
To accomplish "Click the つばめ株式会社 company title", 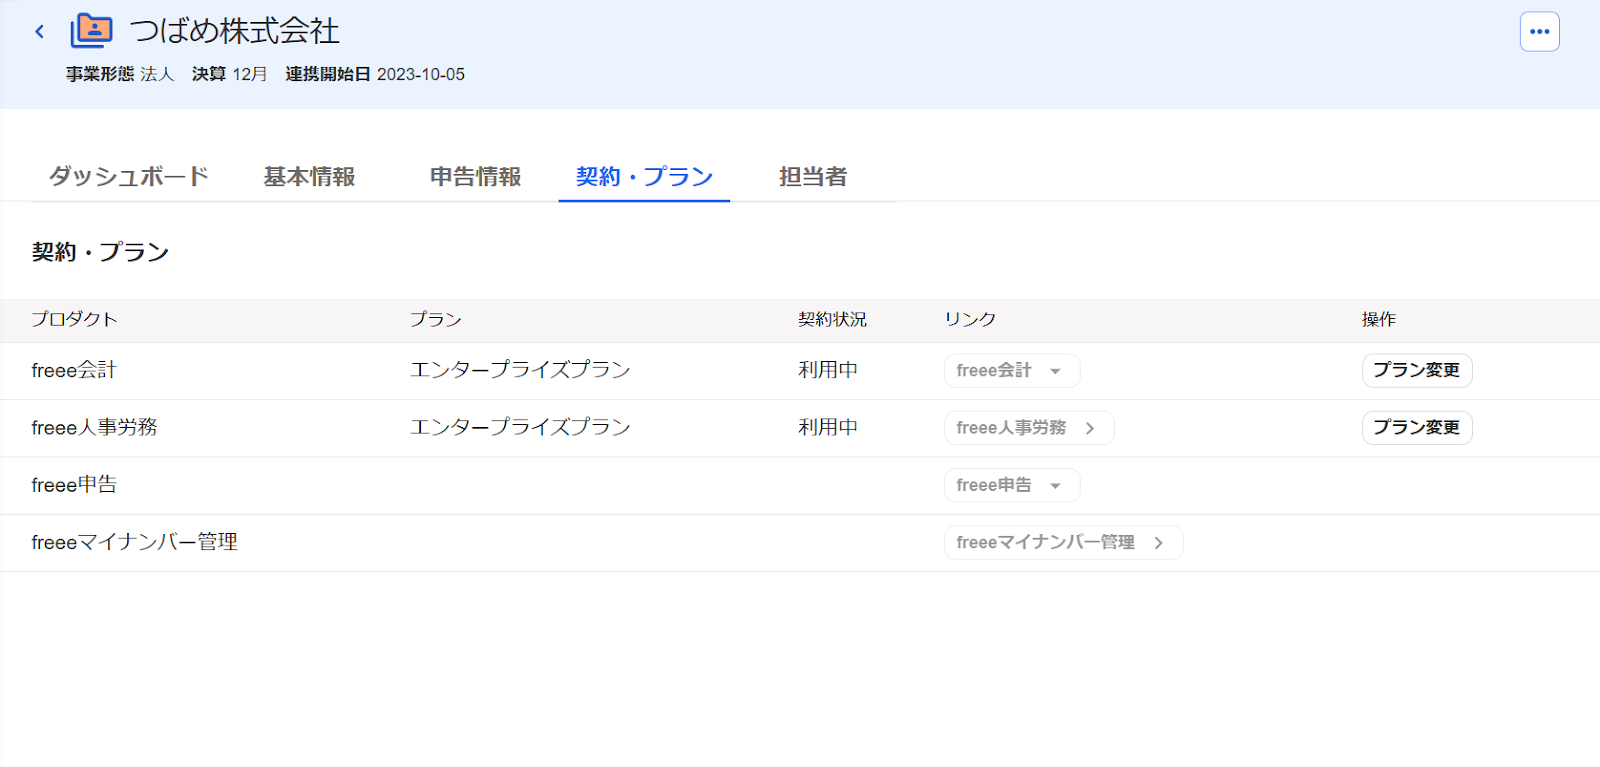I will pos(235,31).
